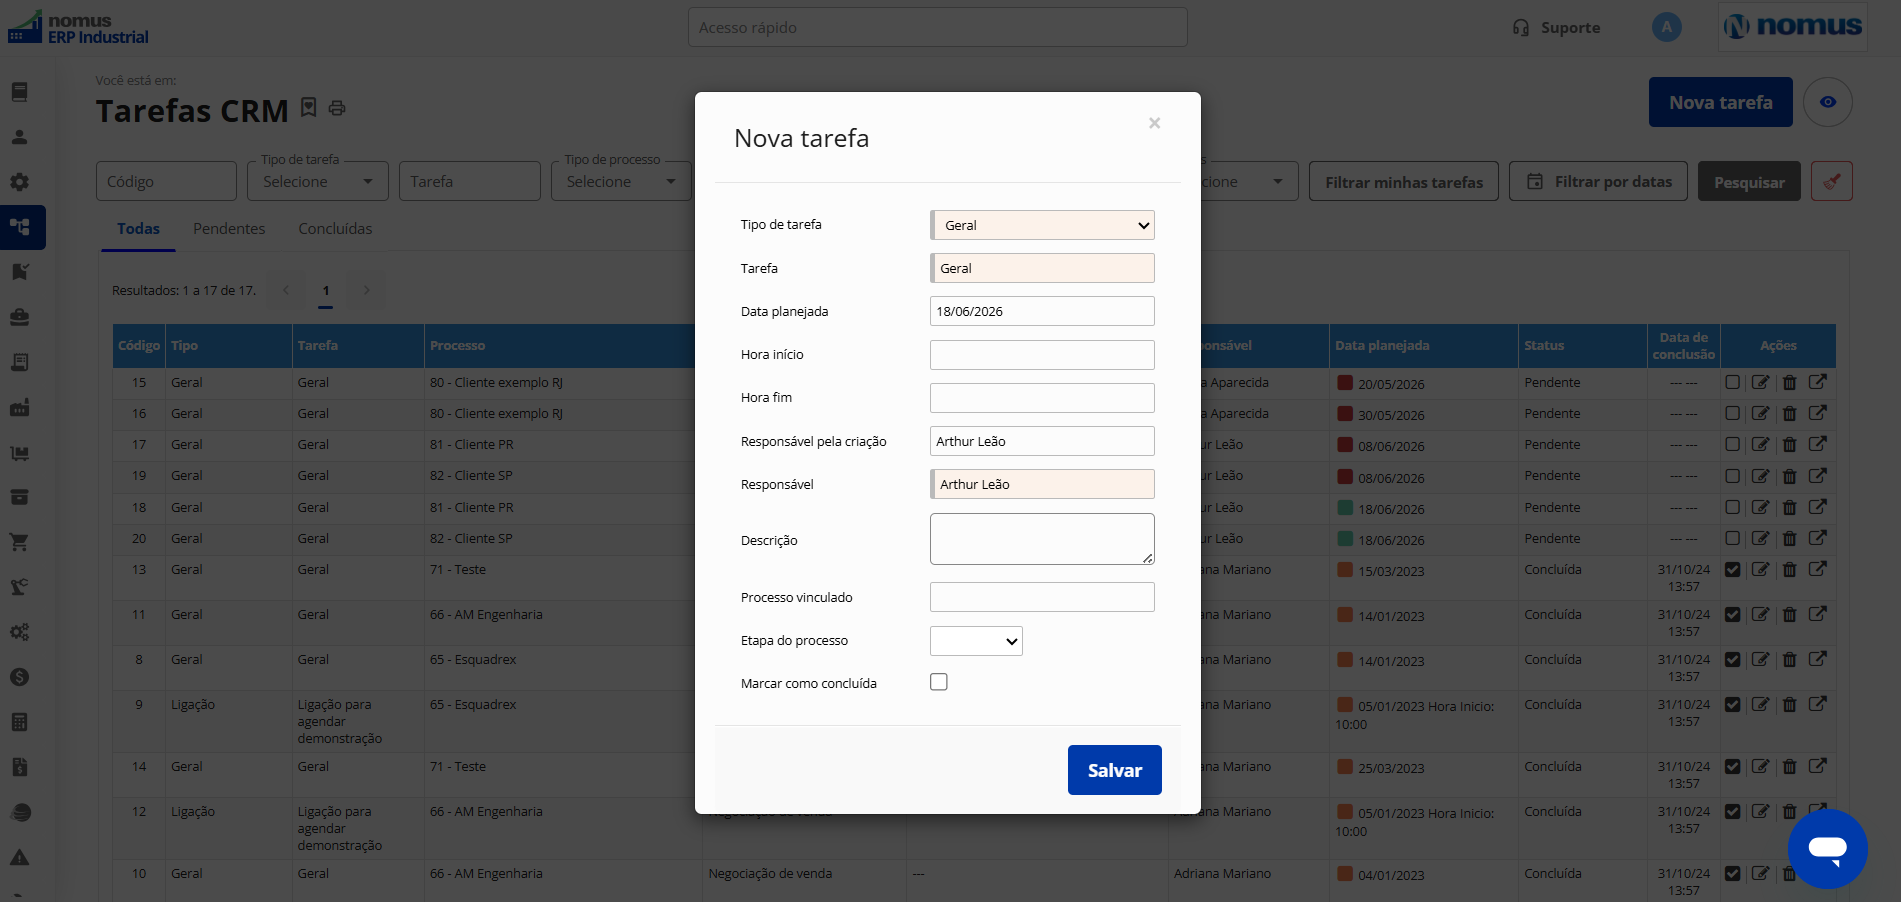
Task: Delete task 8 with trash icon
Action: (x=1790, y=659)
